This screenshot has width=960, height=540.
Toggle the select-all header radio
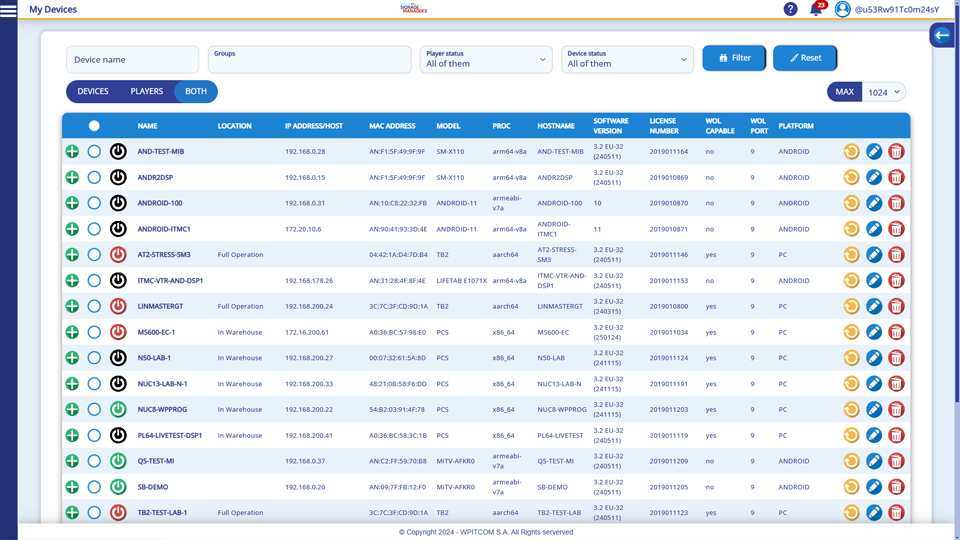[94, 126]
